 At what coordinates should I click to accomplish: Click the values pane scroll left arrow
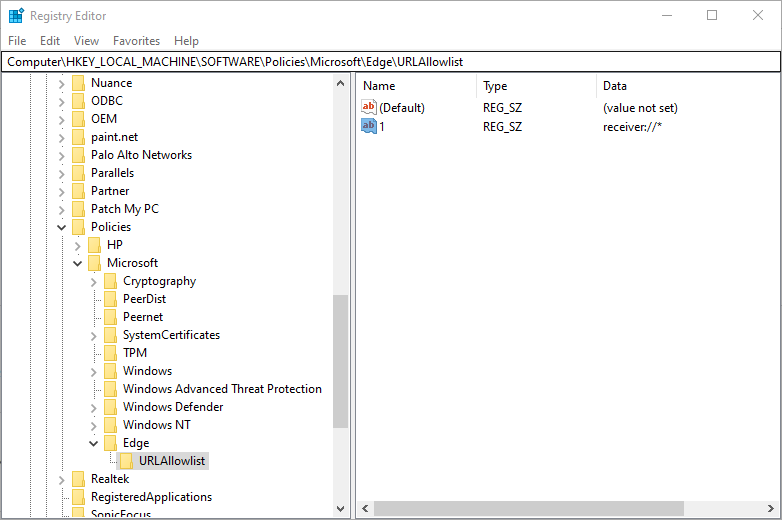pyautogui.click(x=365, y=509)
